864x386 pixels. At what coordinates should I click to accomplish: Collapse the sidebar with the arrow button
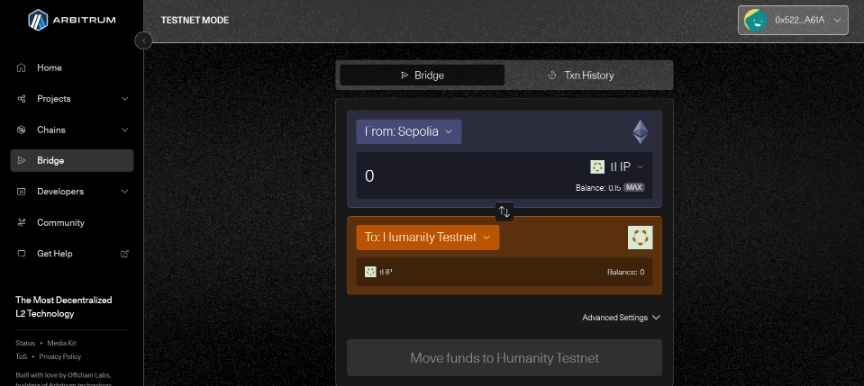coord(143,41)
